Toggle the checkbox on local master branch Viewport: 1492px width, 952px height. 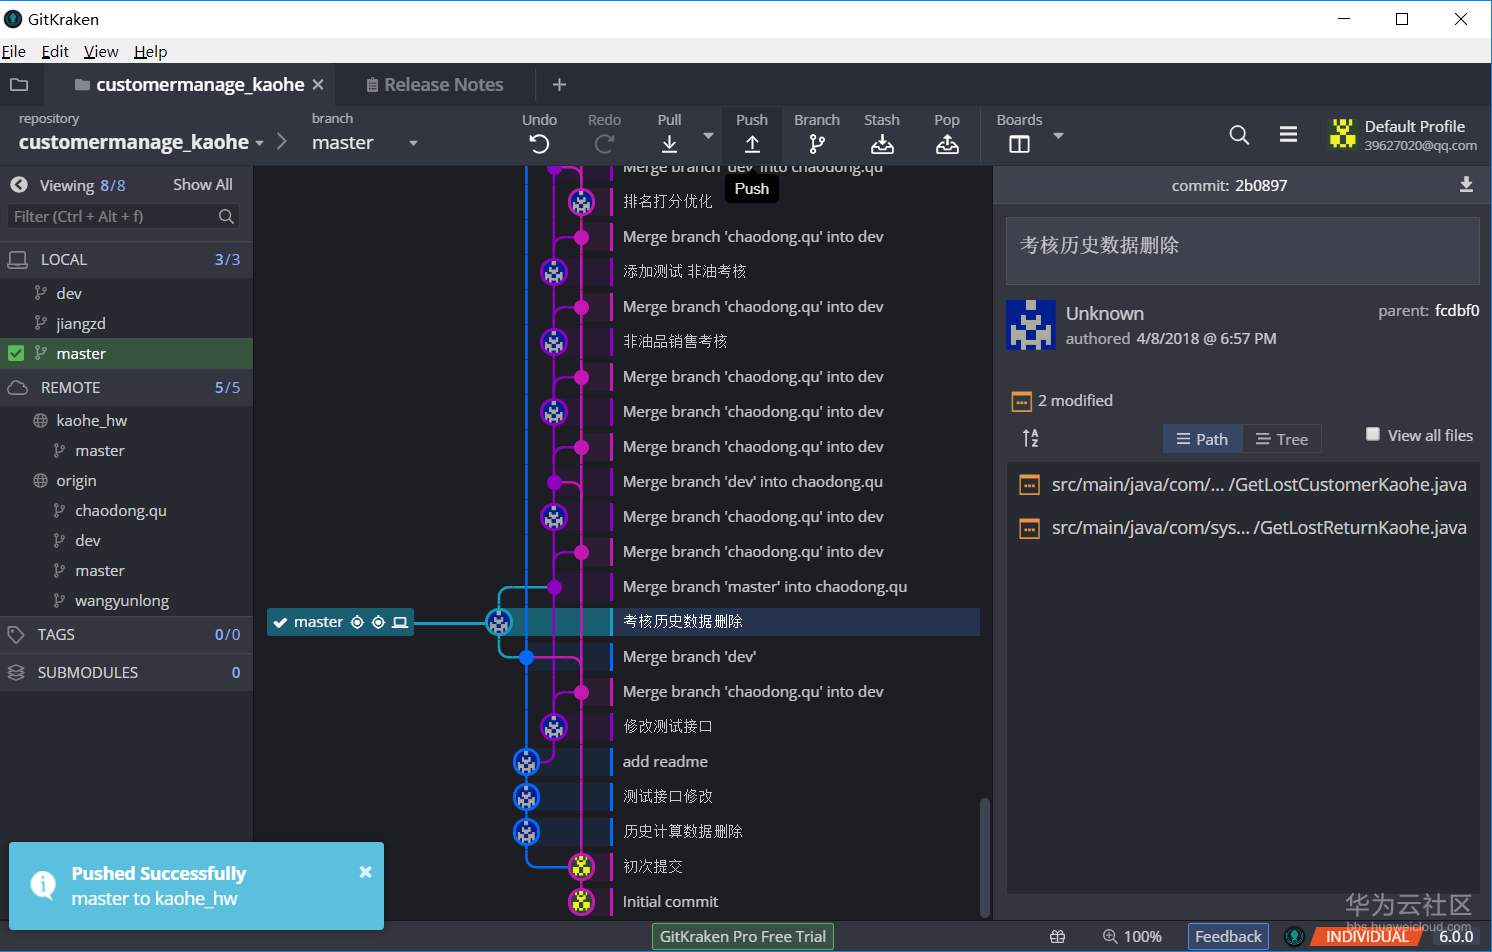coord(16,353)
